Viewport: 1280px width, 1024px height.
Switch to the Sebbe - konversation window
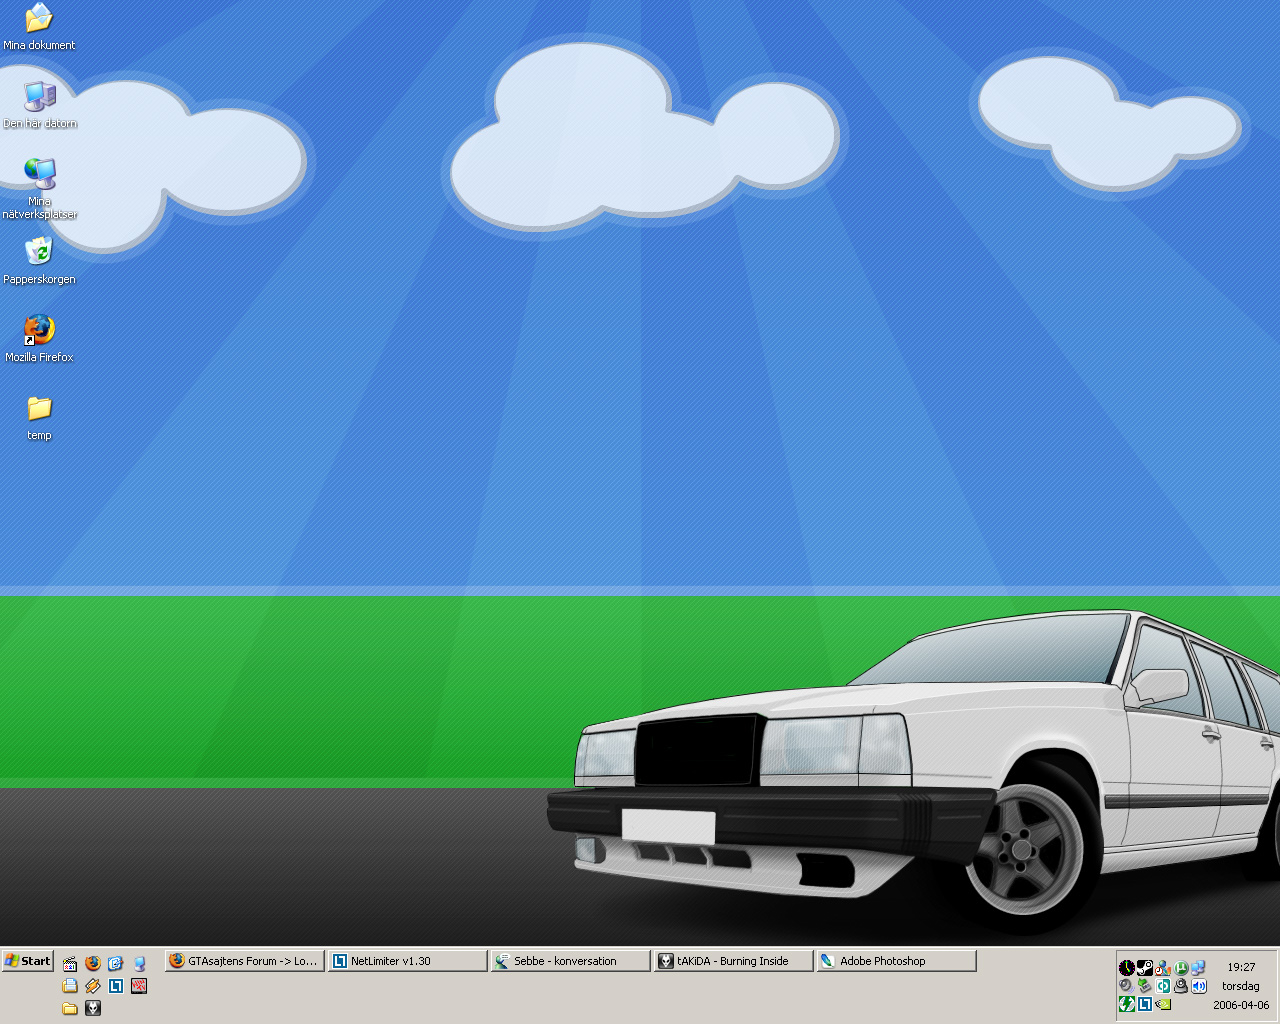(571, 961)
